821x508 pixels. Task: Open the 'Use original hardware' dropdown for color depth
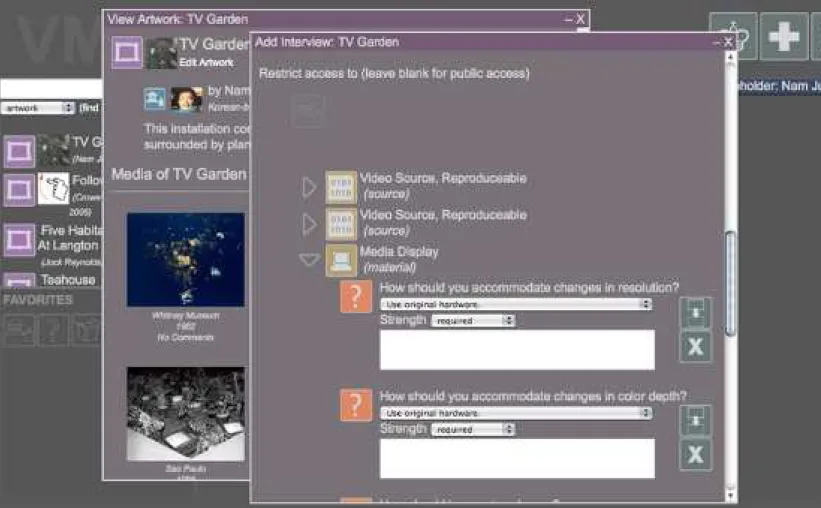point(516,413)
